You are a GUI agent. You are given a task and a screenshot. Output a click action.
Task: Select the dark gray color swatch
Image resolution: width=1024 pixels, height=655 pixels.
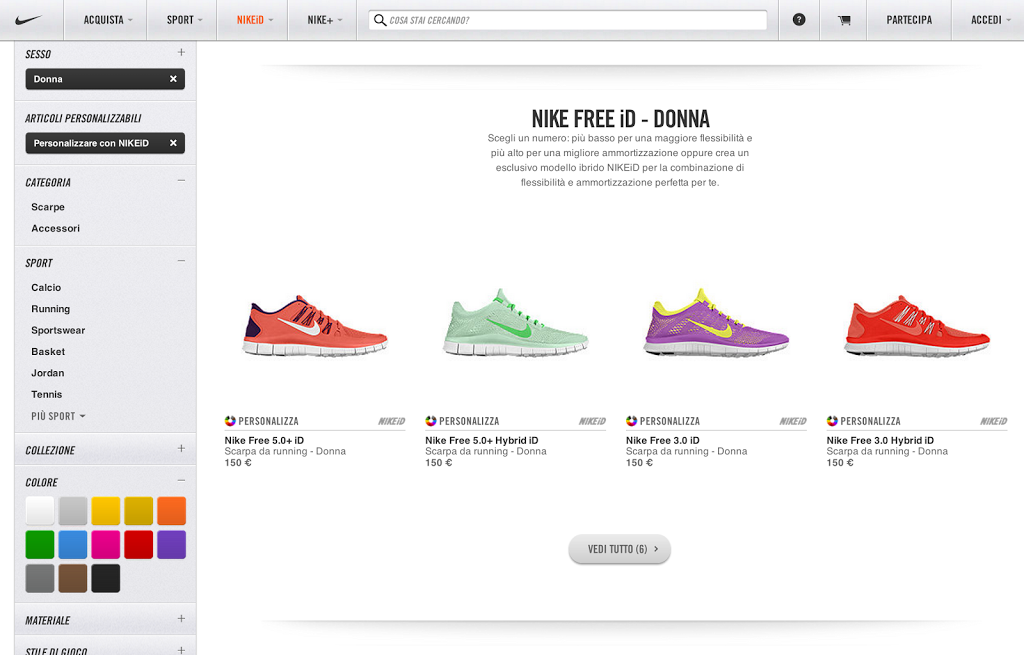[x=40, y=579]
